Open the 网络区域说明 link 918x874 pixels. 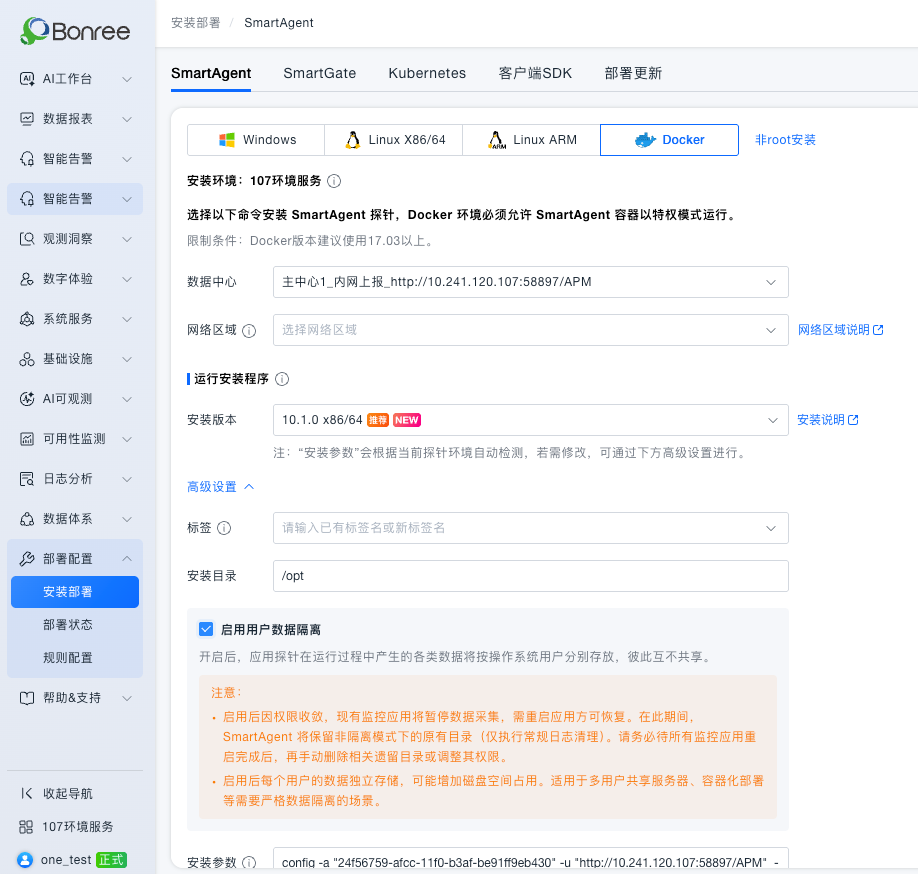841,330
